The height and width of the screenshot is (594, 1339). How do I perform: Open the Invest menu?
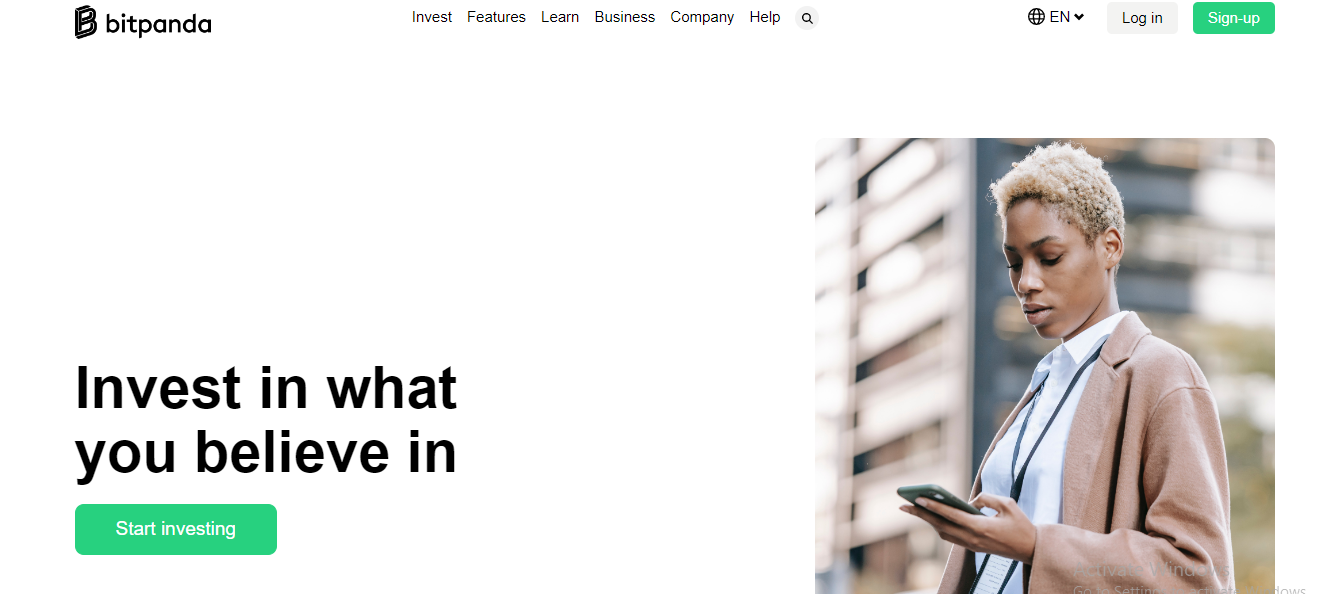pos(432,17)
